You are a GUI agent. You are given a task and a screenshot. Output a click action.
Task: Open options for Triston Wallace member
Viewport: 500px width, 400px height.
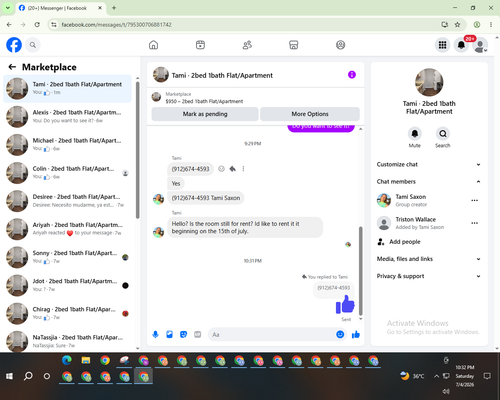(475, 223)
